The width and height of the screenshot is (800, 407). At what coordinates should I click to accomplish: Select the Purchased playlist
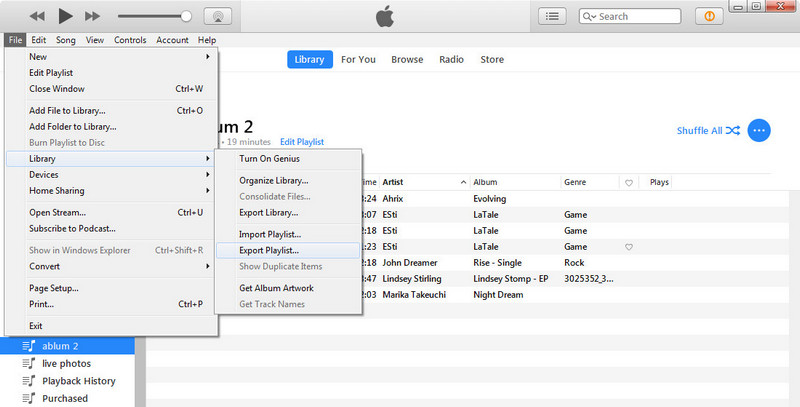tap(67, 398)
